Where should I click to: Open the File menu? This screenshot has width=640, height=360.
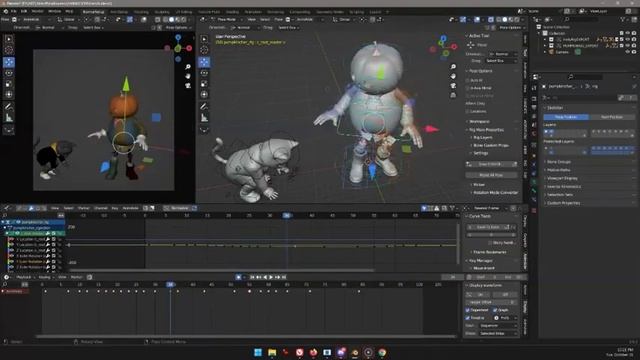(13, 11)
